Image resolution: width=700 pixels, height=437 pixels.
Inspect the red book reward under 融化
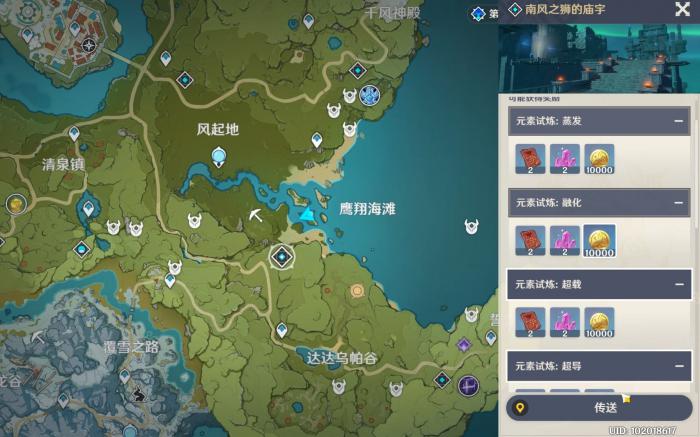[530, 241]
